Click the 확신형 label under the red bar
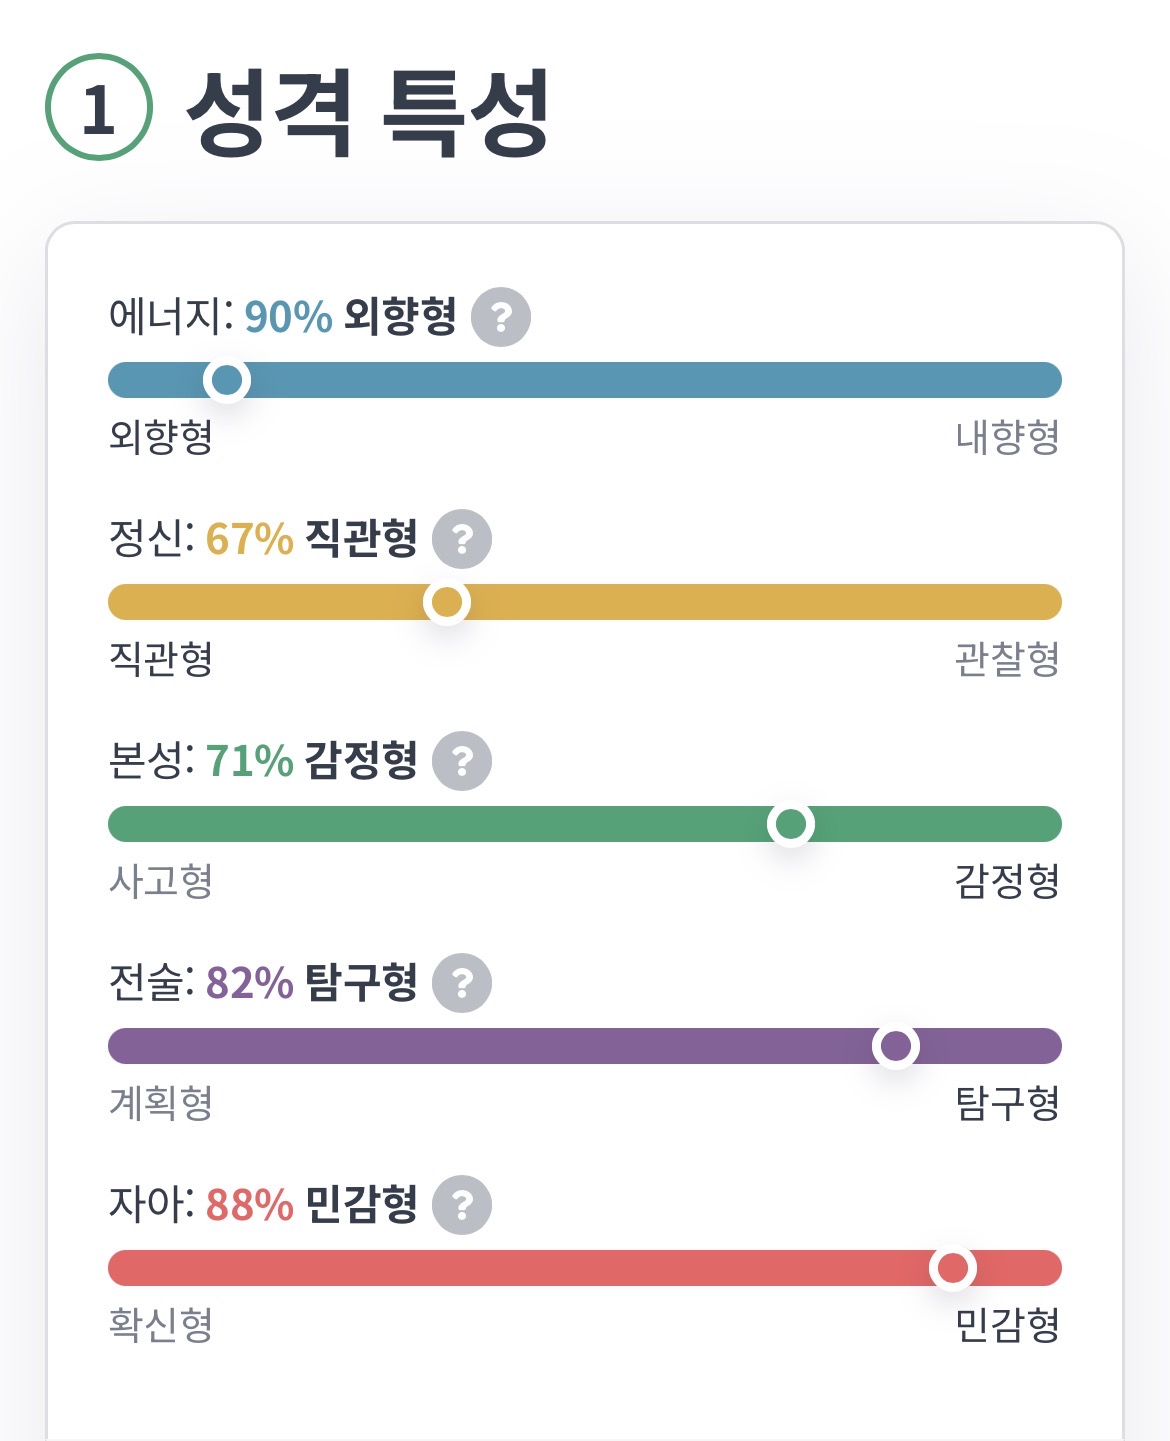The height and width of the screenshot is (1441, 1170). pyautogui.click(x=161, y=1325)
